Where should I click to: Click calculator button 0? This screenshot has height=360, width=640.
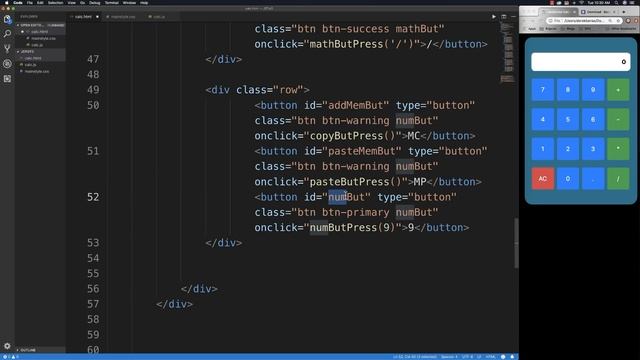(x=568, y=178)
